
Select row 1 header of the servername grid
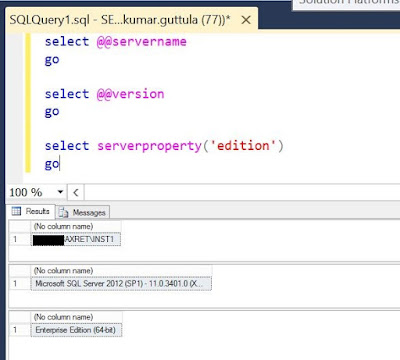[20, 239]
